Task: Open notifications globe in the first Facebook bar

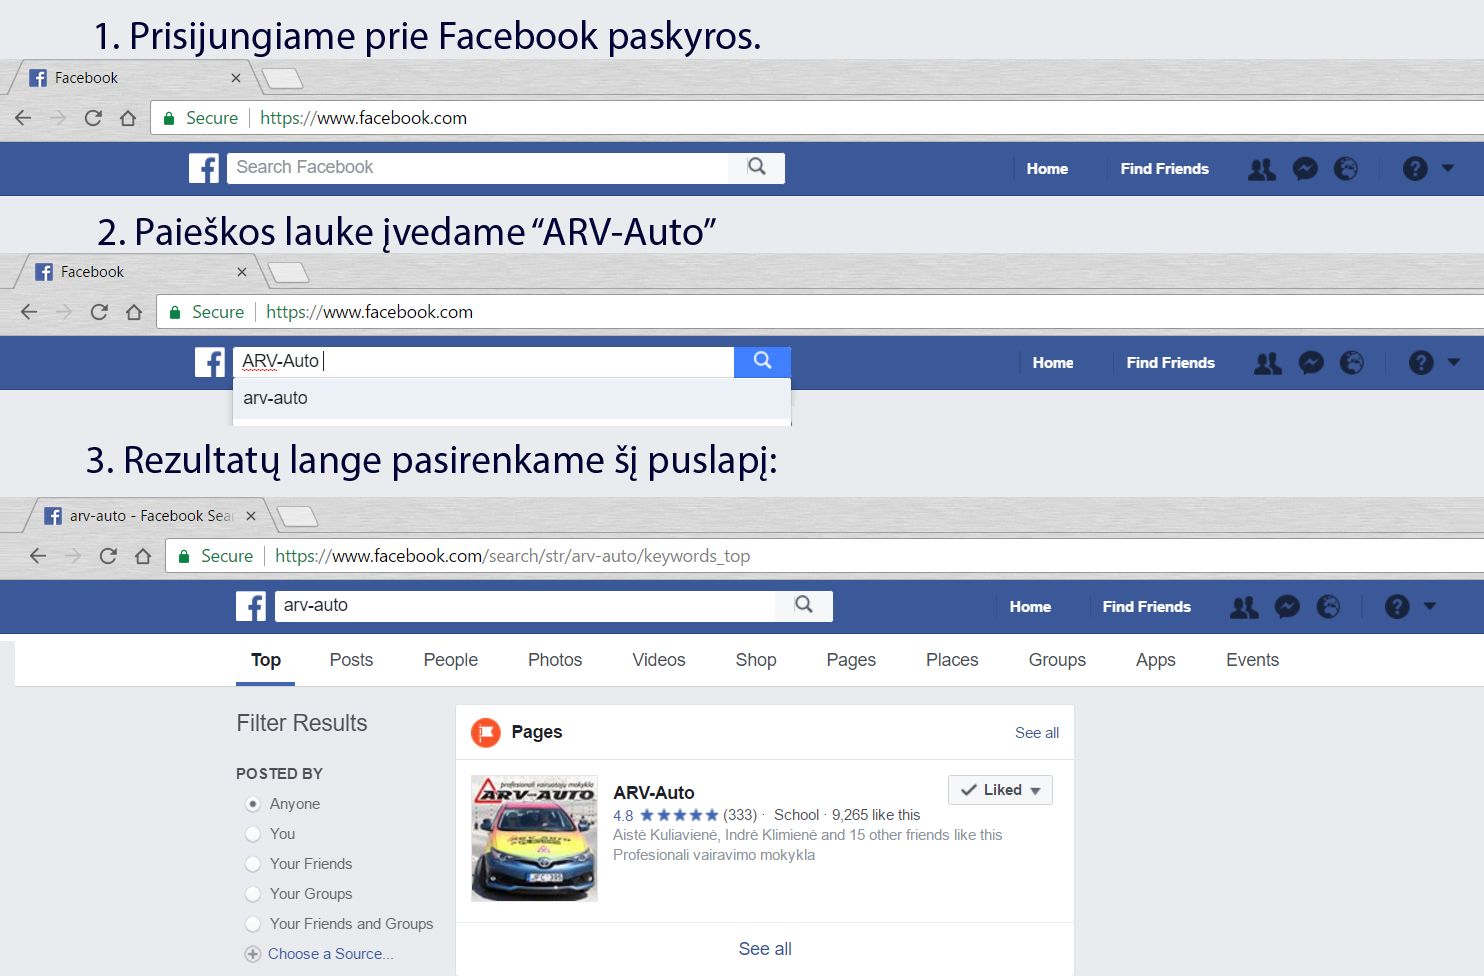Action: point(1346,169)
